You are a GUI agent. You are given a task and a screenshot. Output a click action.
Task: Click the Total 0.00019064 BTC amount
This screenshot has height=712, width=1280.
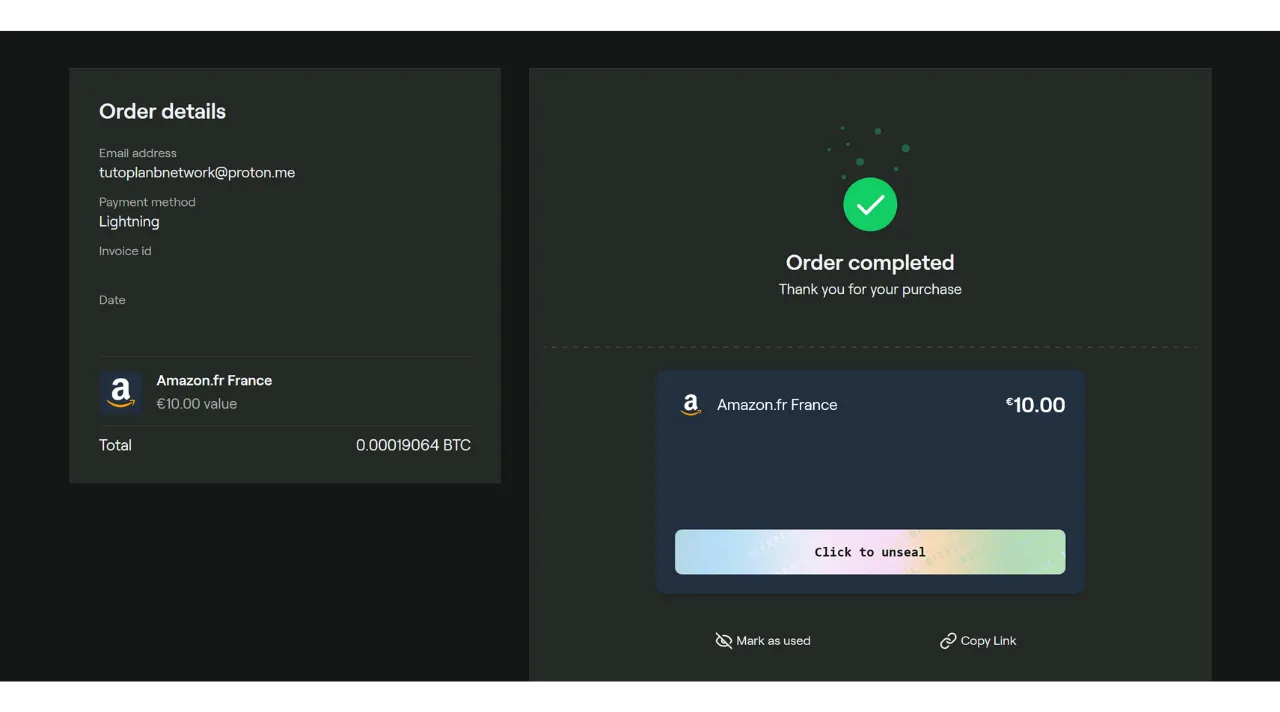413,445
